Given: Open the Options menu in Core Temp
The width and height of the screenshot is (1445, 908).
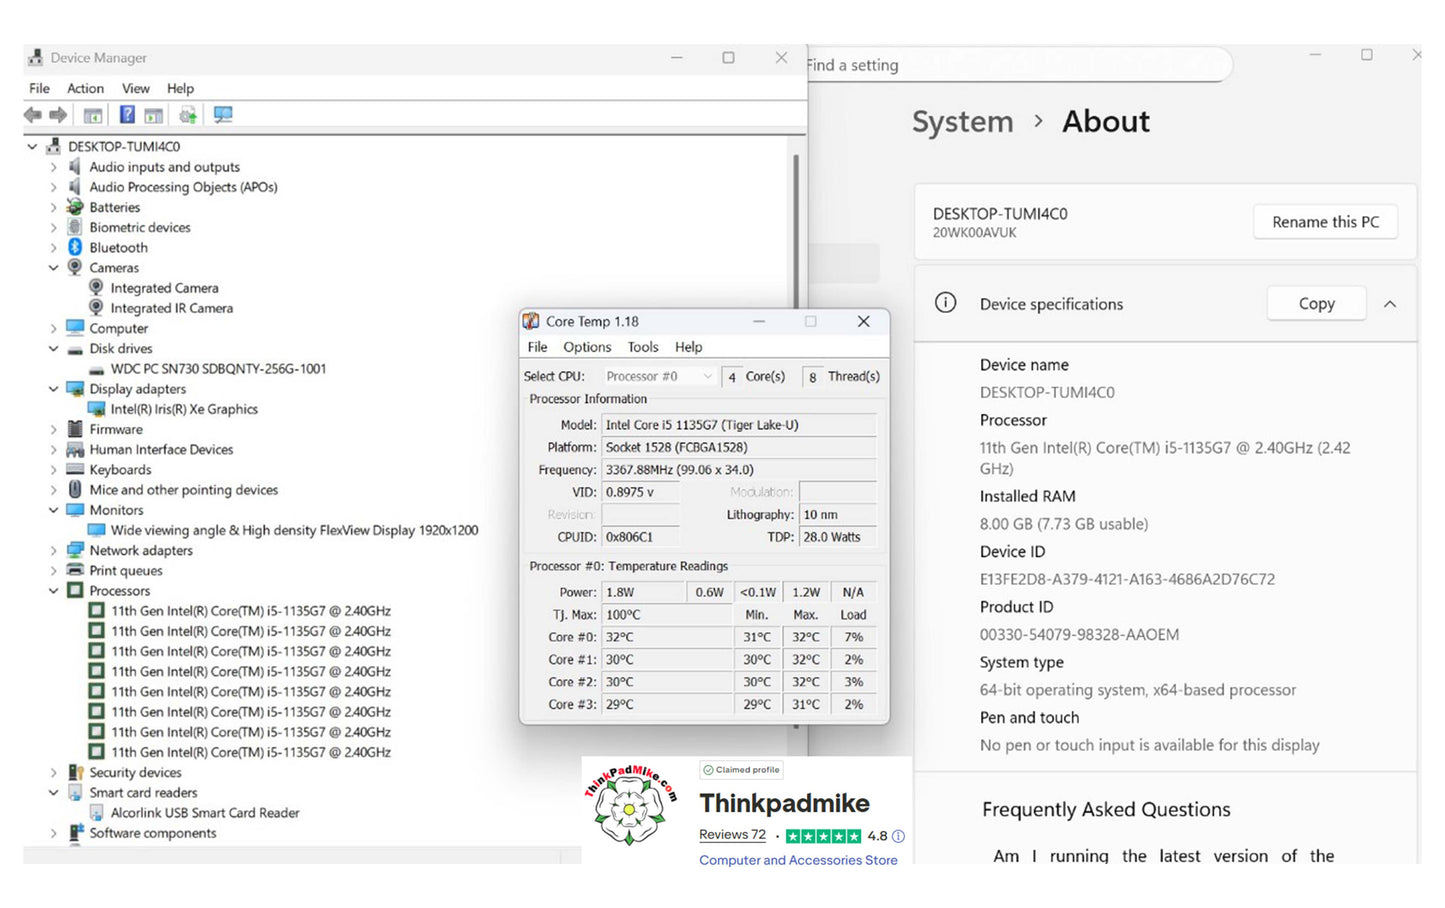Looking at the screenshot, I should click(586, 347).
